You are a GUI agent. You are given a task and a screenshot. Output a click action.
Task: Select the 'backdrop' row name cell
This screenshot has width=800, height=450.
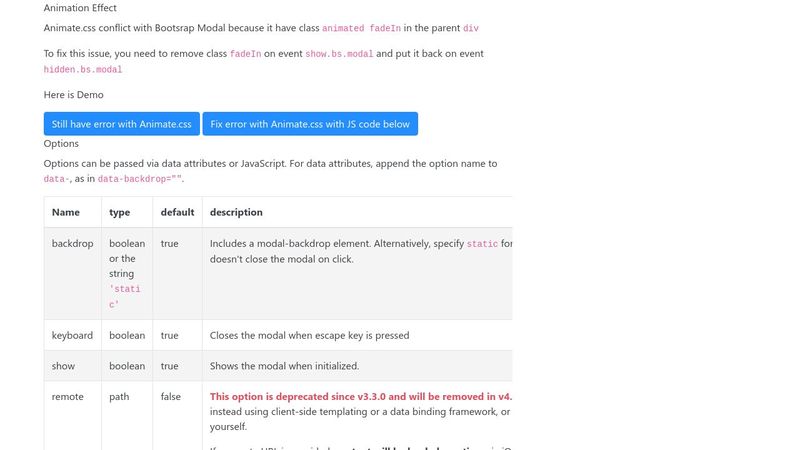tap(72, 273)
